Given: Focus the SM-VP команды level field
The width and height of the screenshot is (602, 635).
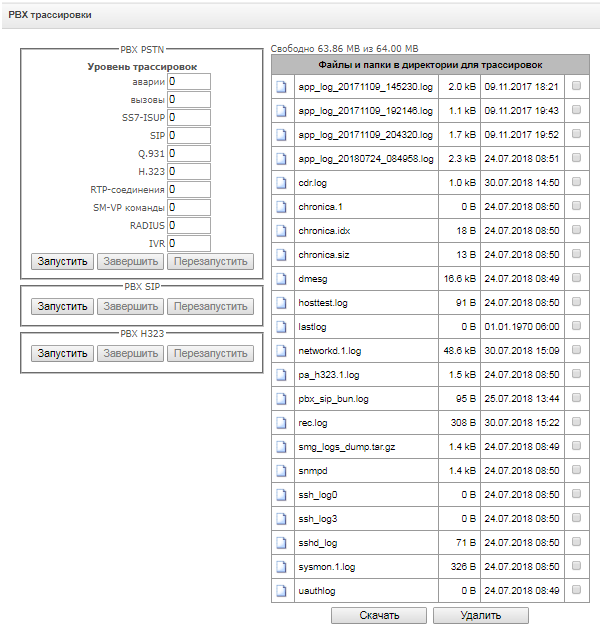Looking at the screenshot, I should (189, 207).
